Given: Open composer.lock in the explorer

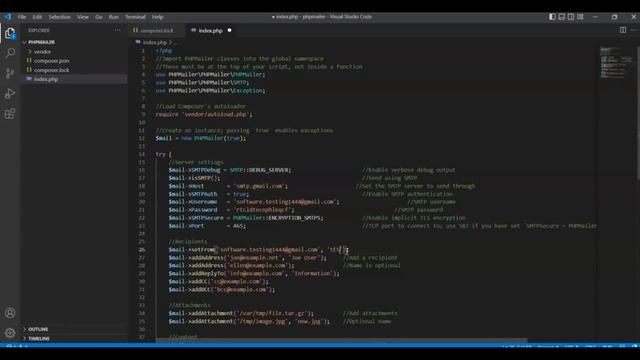Looking at the screenshot, I should pyautogui.click(x=51, y=70).
